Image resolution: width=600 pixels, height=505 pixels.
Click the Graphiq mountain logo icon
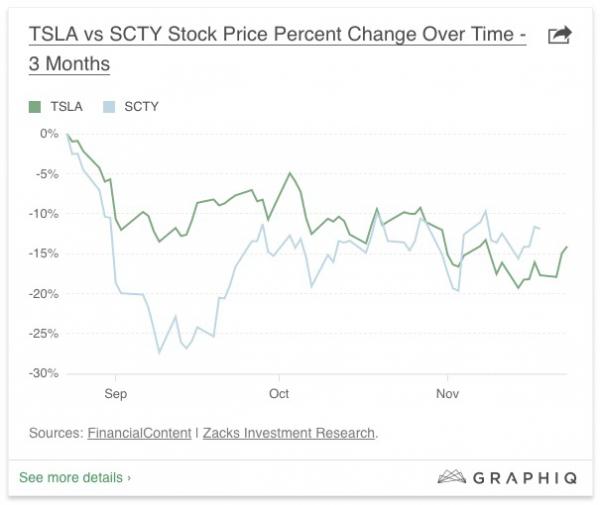(x=452, y=477)
